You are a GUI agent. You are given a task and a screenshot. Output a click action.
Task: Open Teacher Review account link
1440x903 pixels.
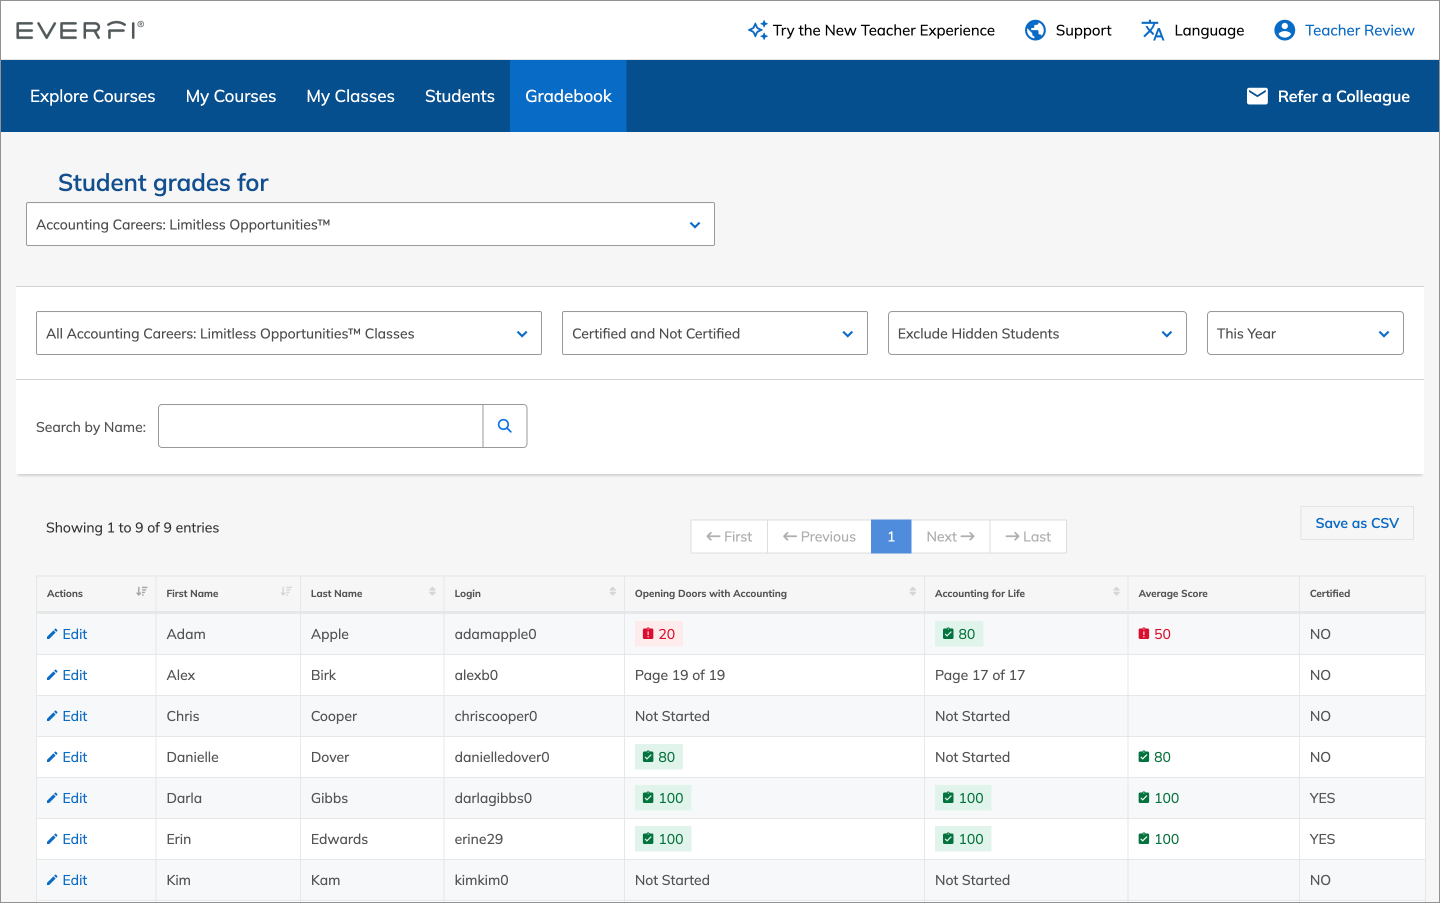click(1344, 30)
